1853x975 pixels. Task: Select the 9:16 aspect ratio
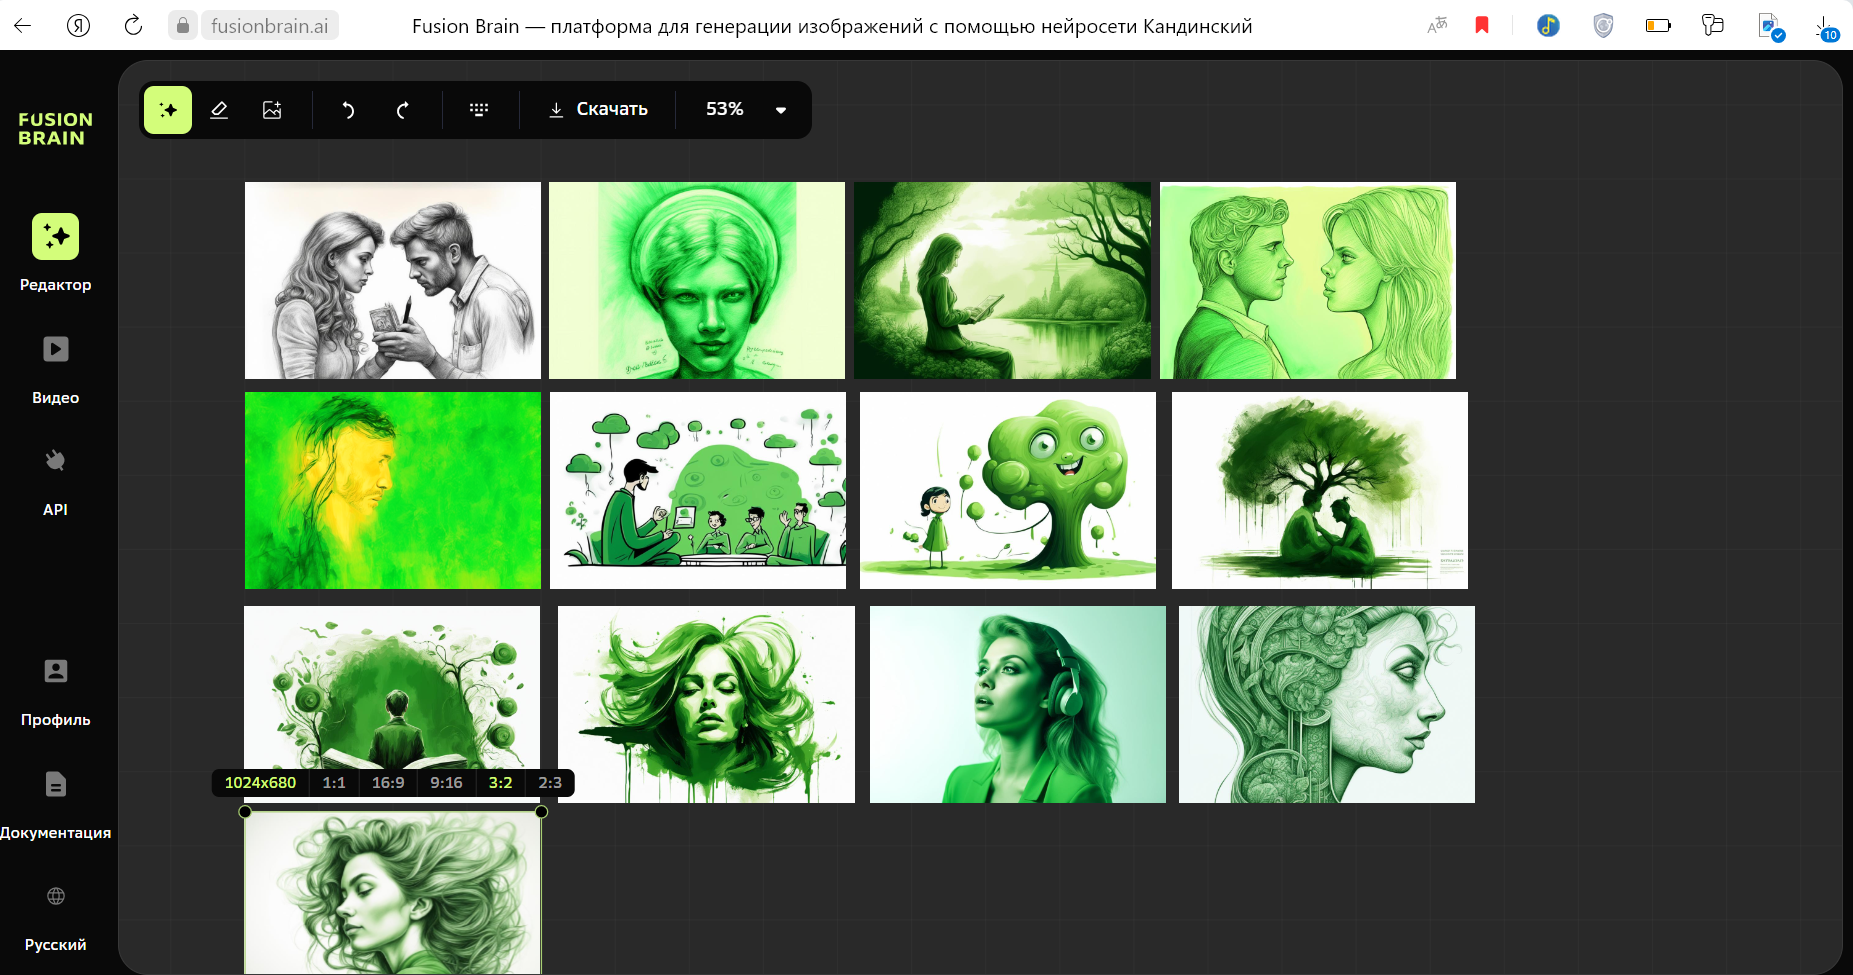click(x=446, y=783)
